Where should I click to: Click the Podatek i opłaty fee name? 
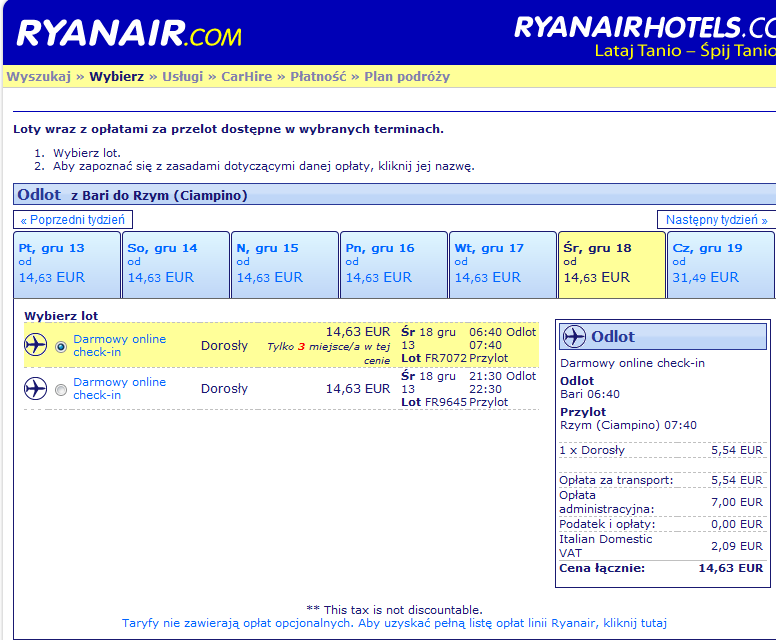(x=607, y=524)
